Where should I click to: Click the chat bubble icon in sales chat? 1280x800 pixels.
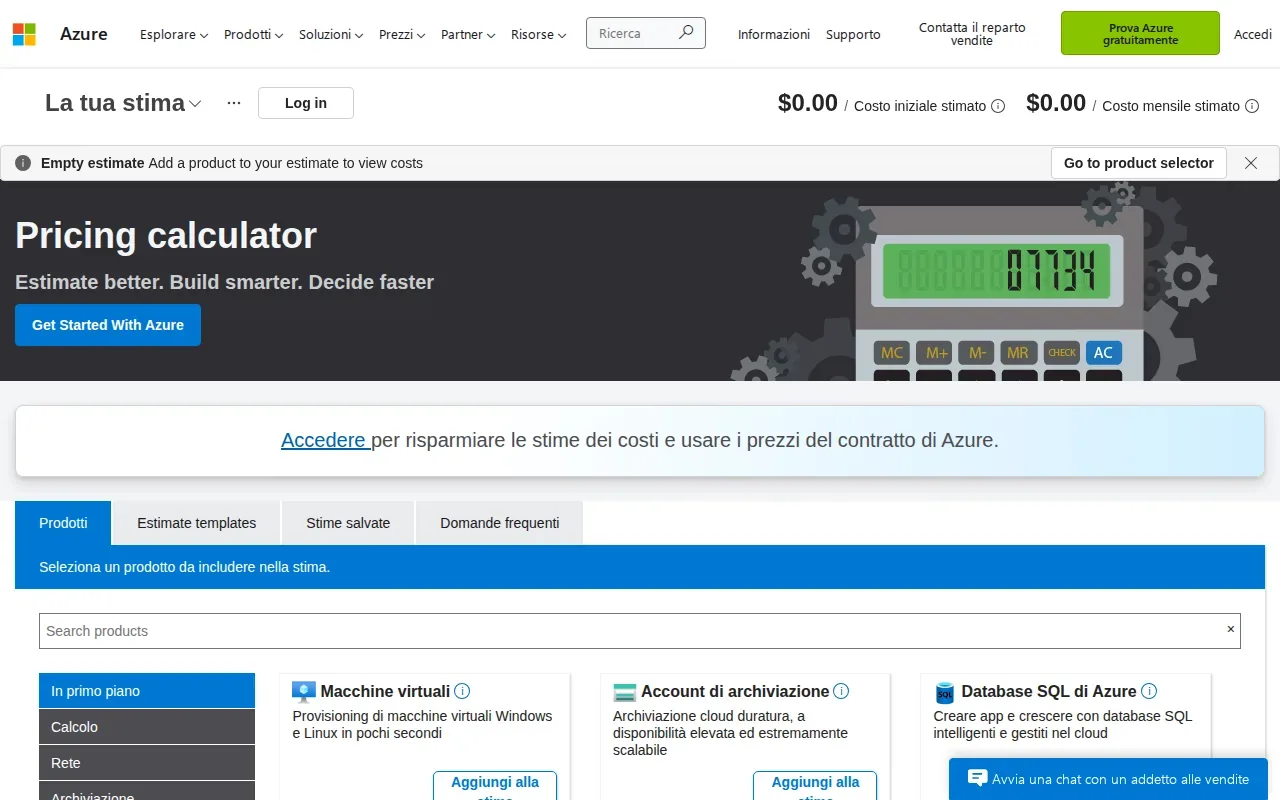[x=977, y=779]
